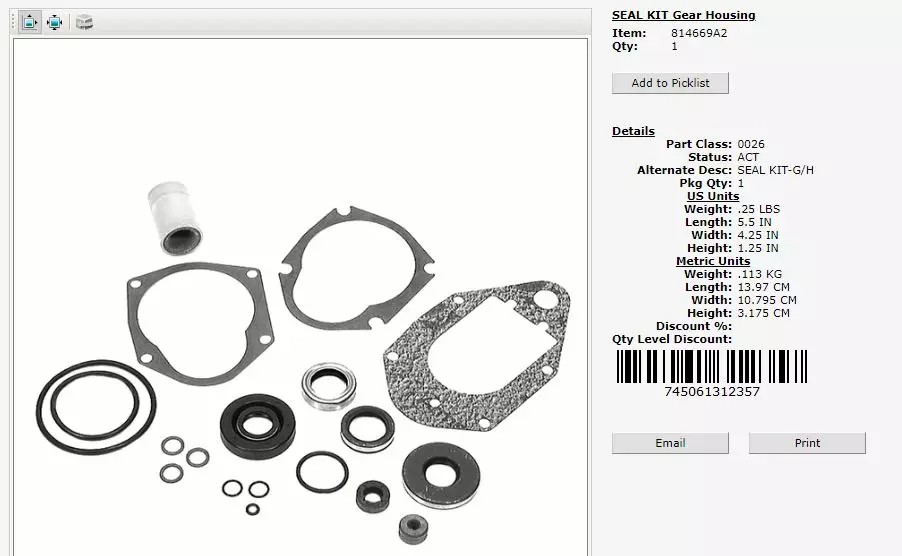Click item number 814669A2

pos(699,33)
